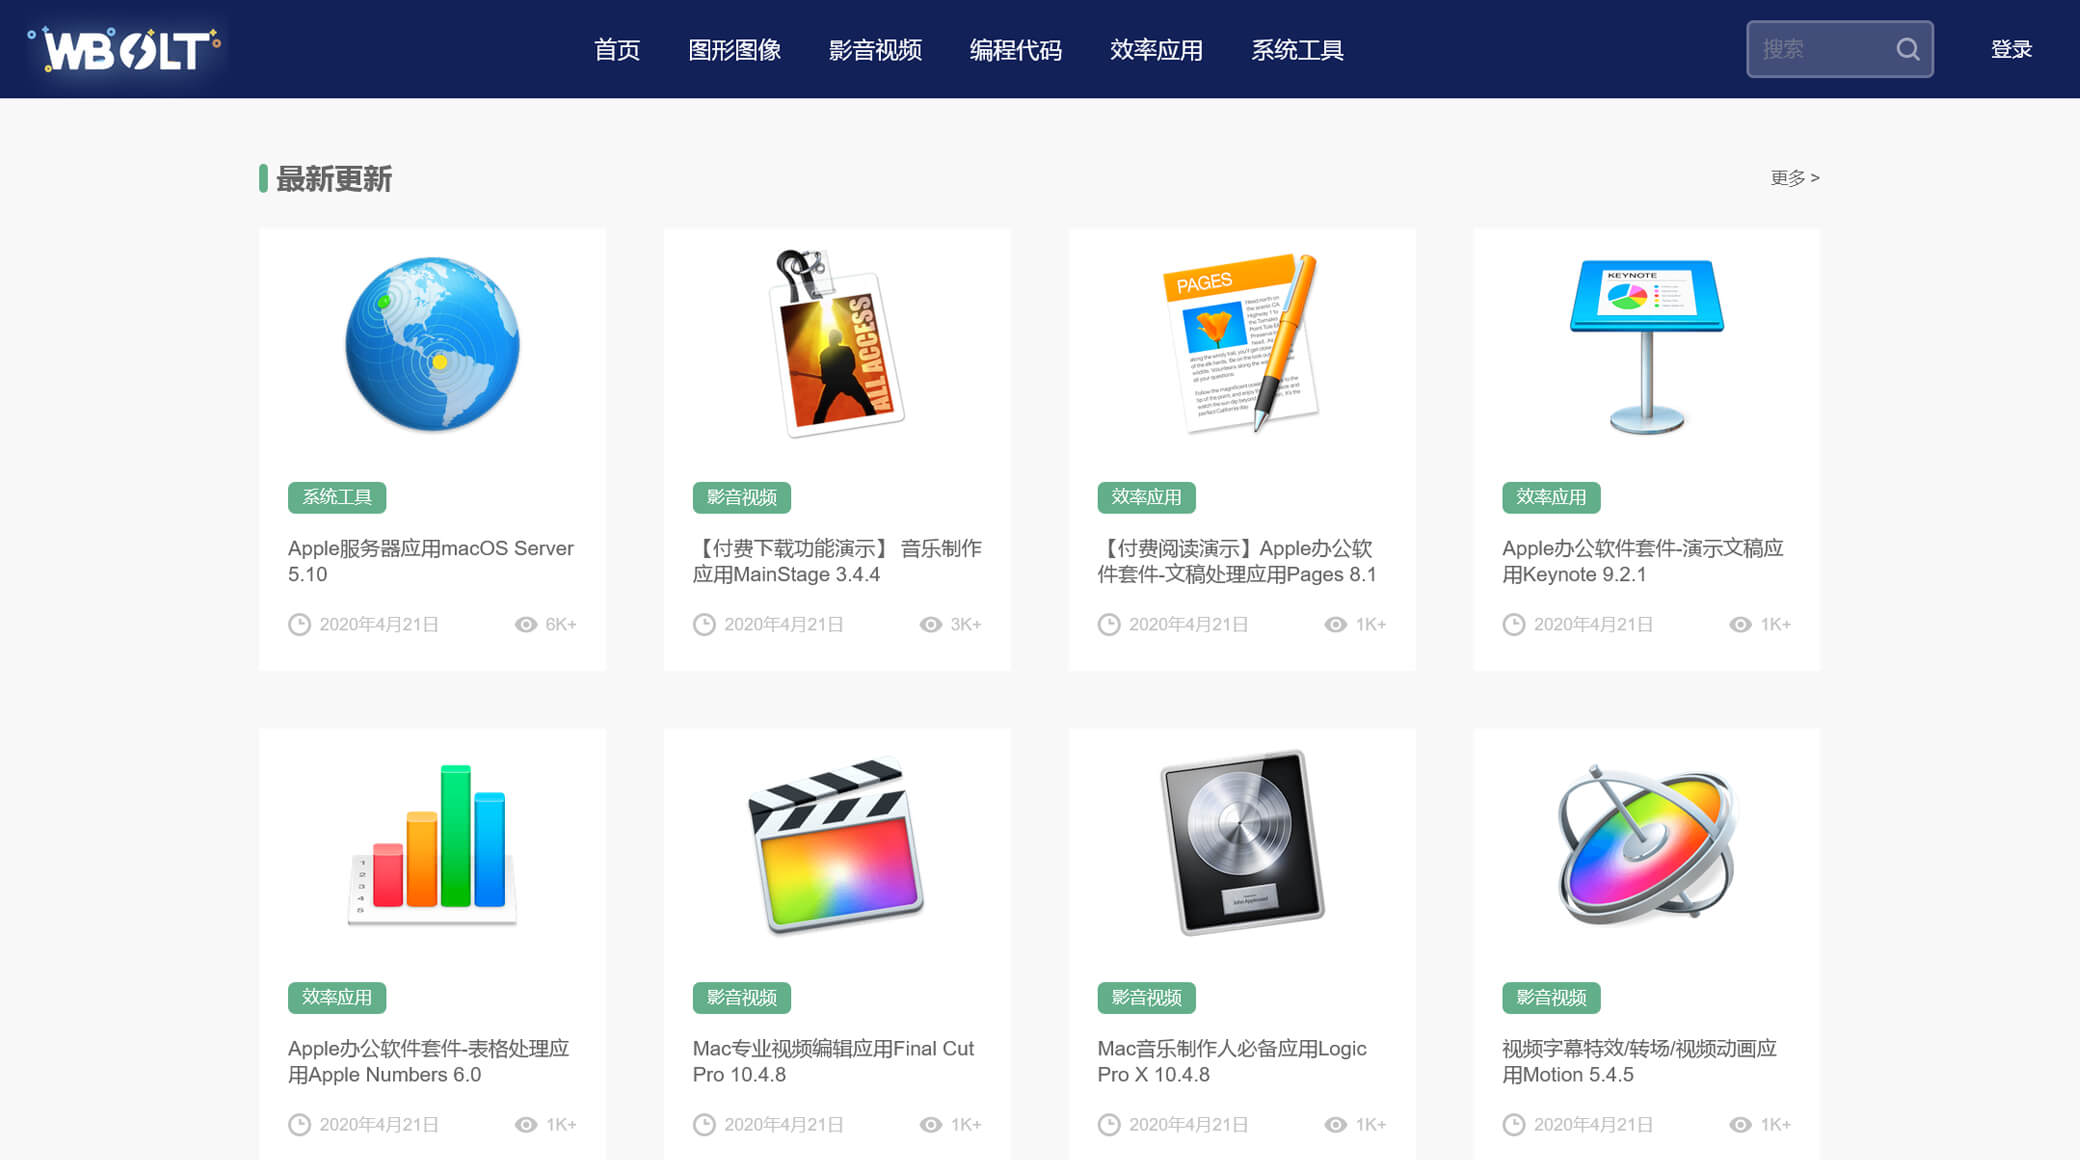
Task: Click clock icon on Motion card
Action: tap(1514, 1124)
